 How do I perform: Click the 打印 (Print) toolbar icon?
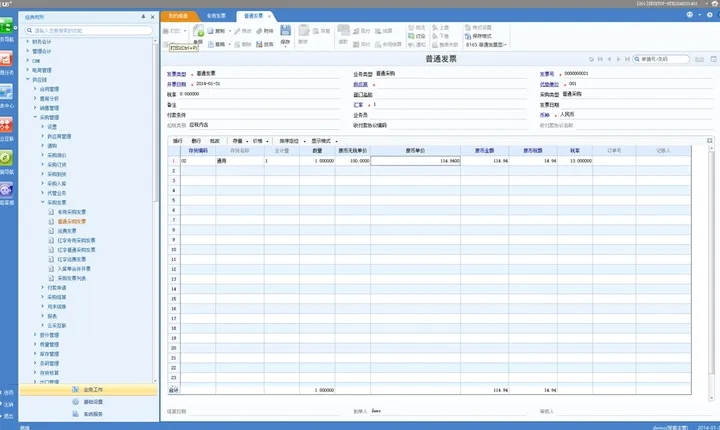[171, 31]
